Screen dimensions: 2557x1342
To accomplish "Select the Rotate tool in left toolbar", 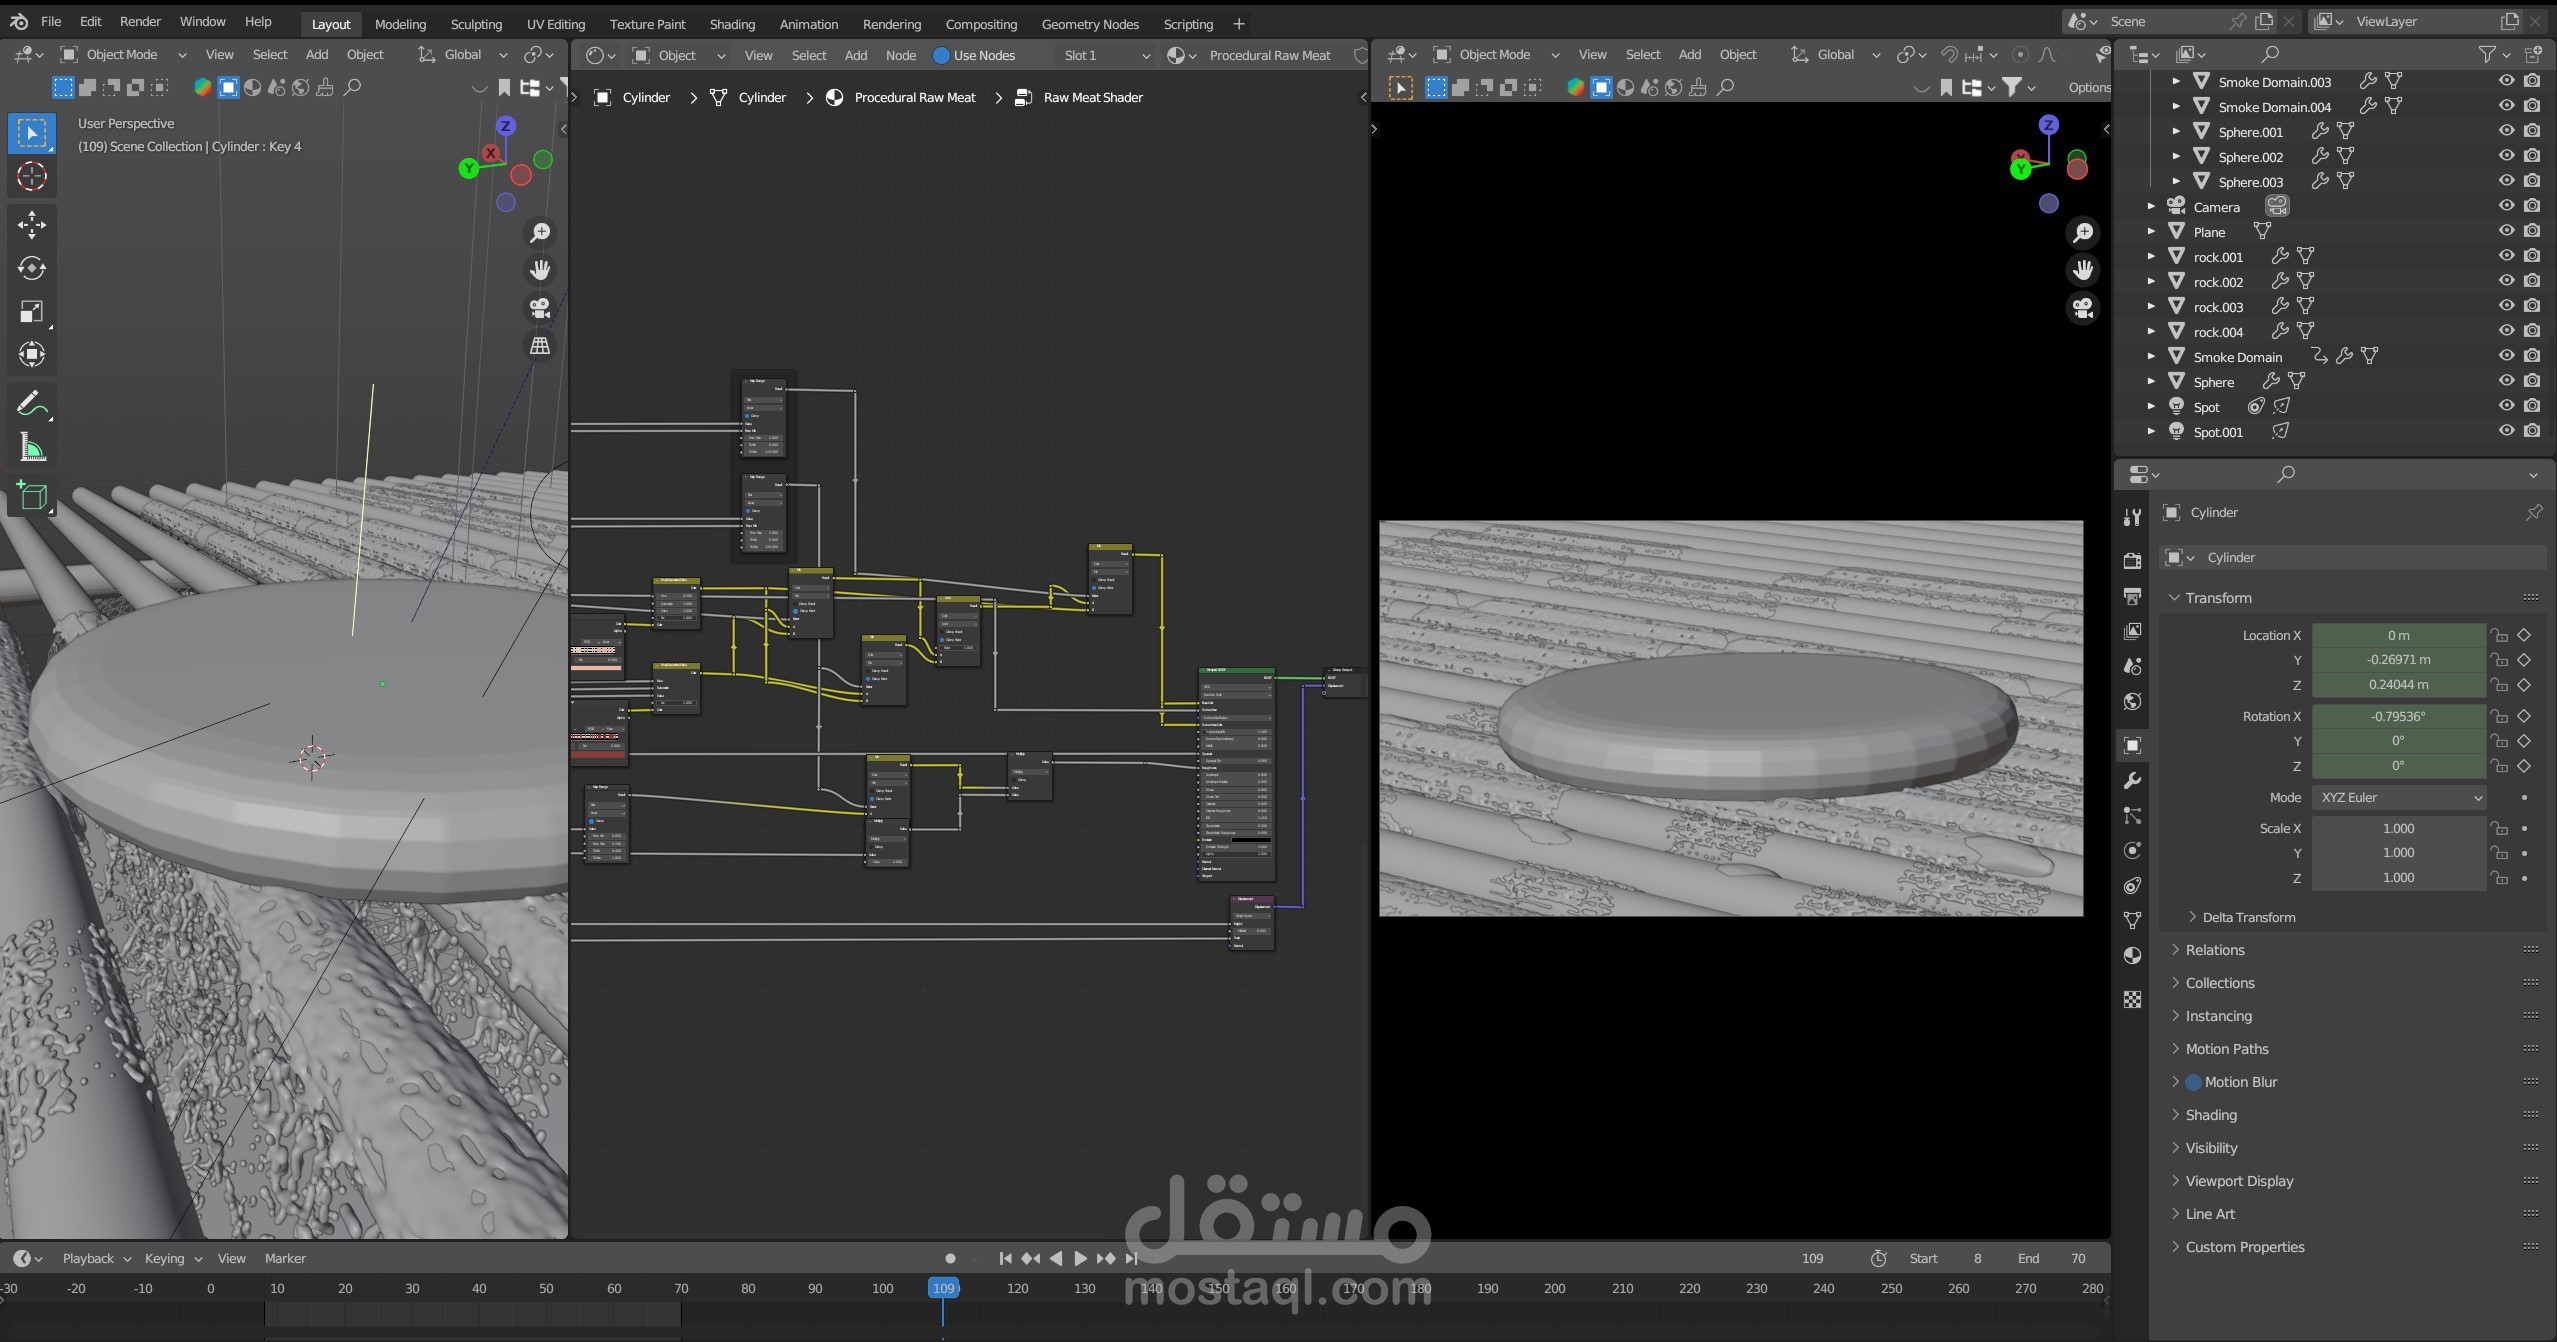I will [x=31, y=268].
